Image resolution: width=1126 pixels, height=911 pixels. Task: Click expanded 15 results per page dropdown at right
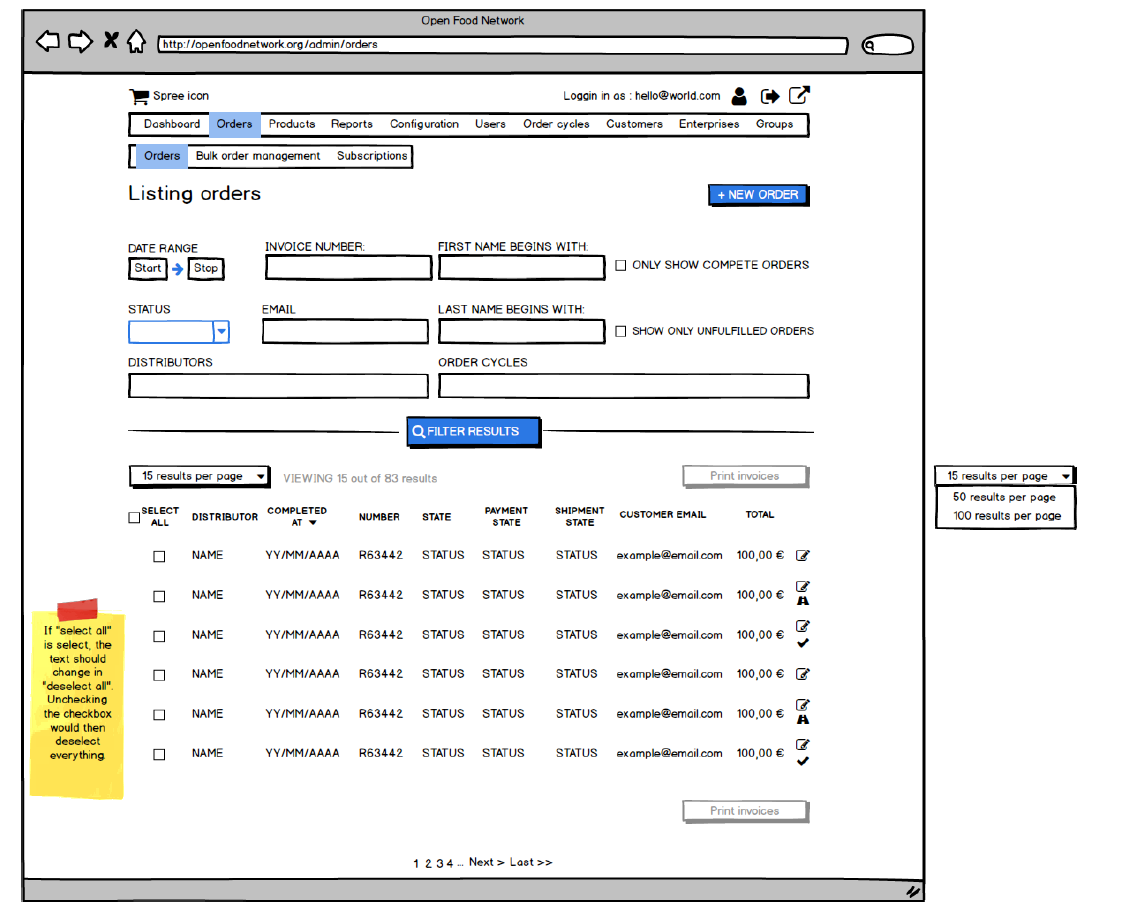[1005, 476]
